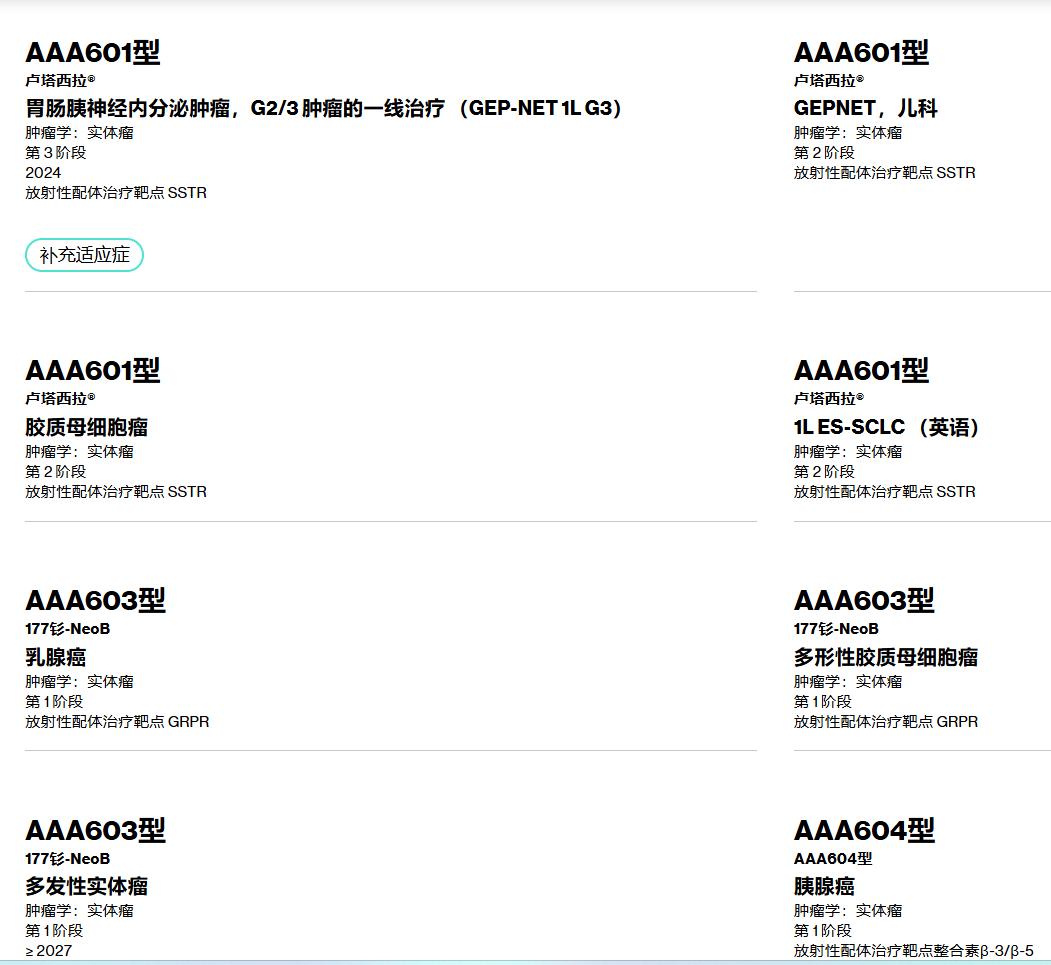Click 第1阶段 under 多形性胶质母细胞瘤
Viewport: 1051px width, 965px height.
click(x=822, y=702)
